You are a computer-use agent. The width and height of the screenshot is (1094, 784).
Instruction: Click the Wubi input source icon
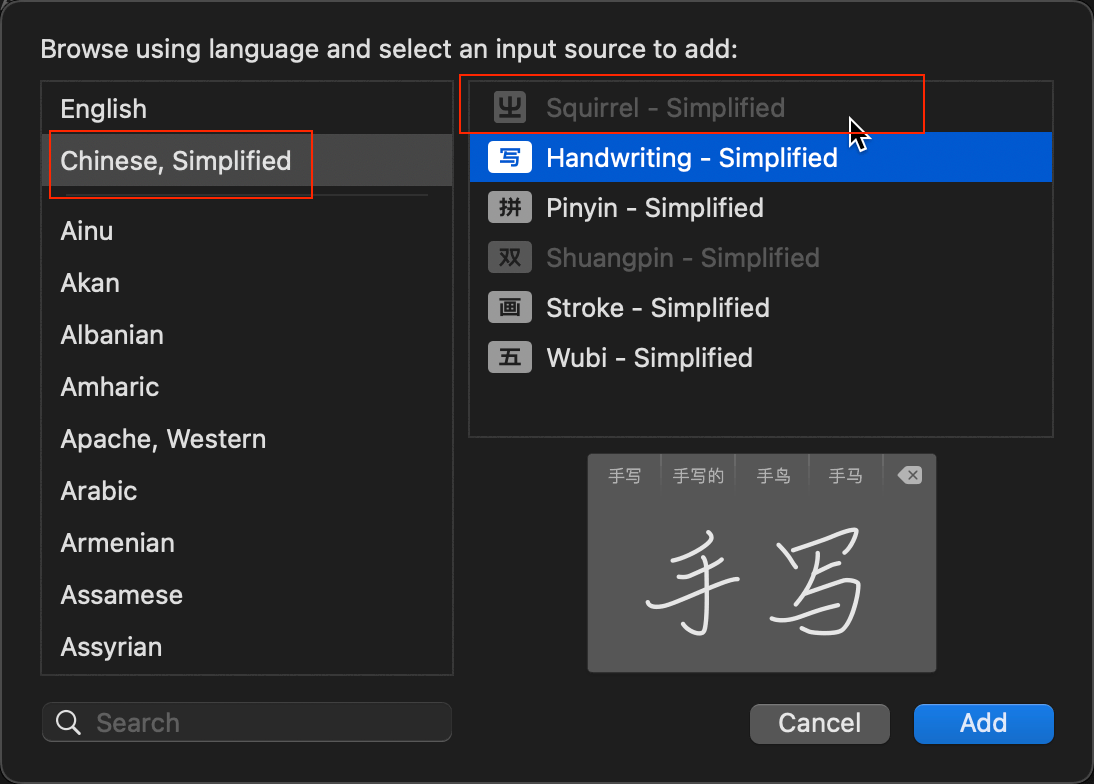click(x=510, y=358)
